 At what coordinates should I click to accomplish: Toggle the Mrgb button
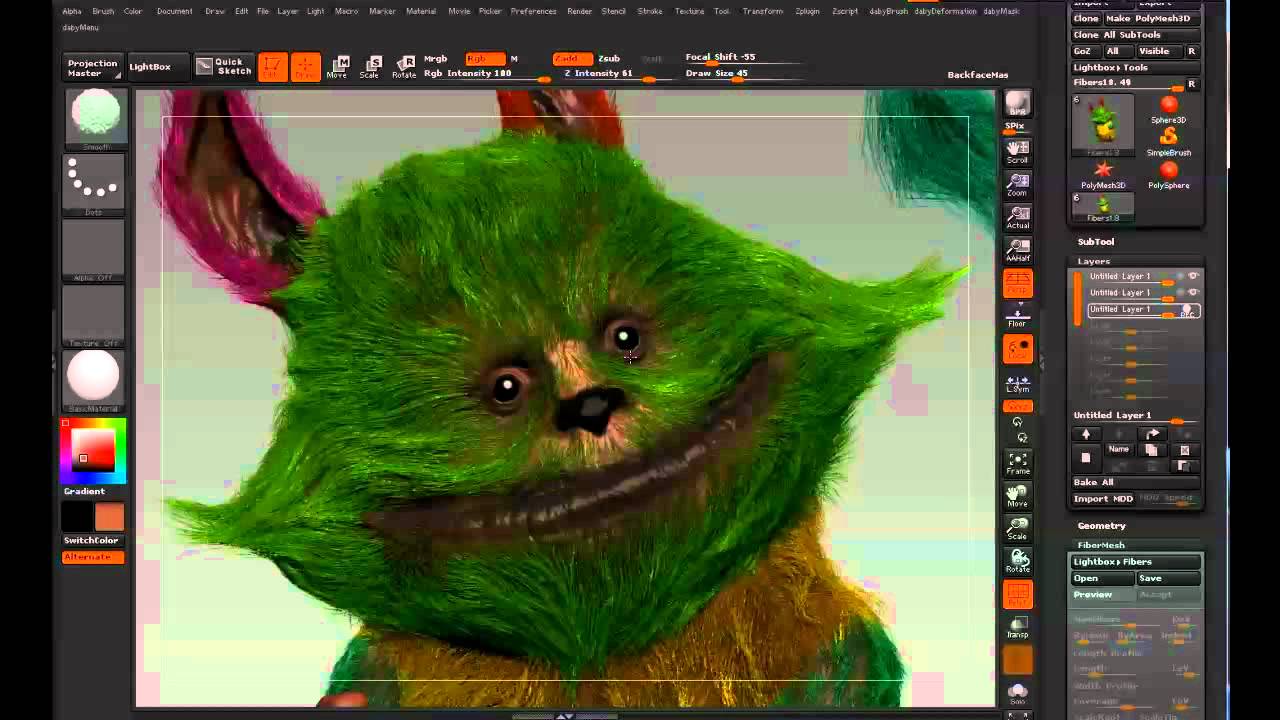point(436,59)
